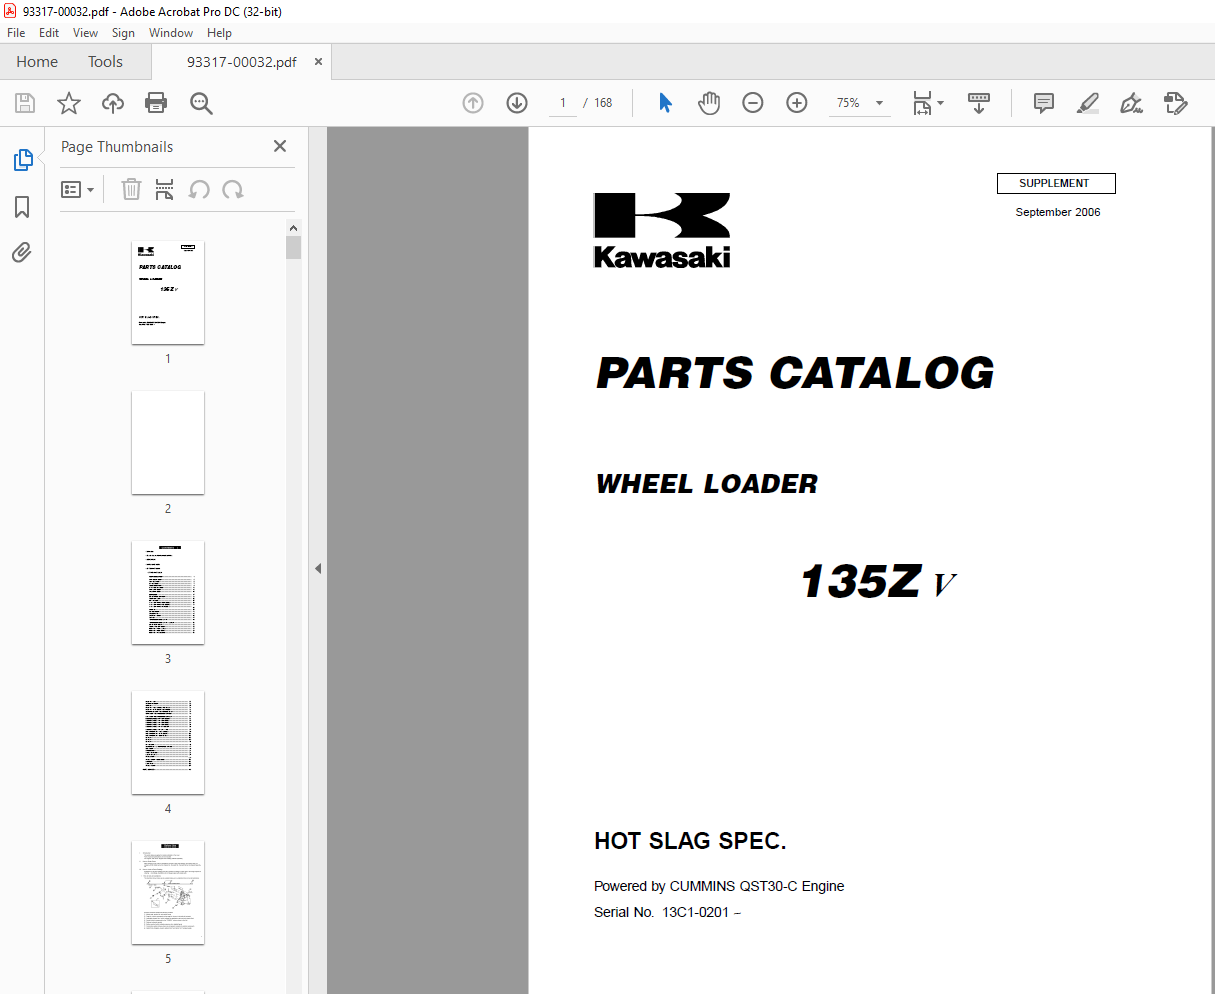Click the SUPPLEMENT box on the page
Image resolution: width=1215 pixels, height=994 pixels.
click(x=1056, y=183)
